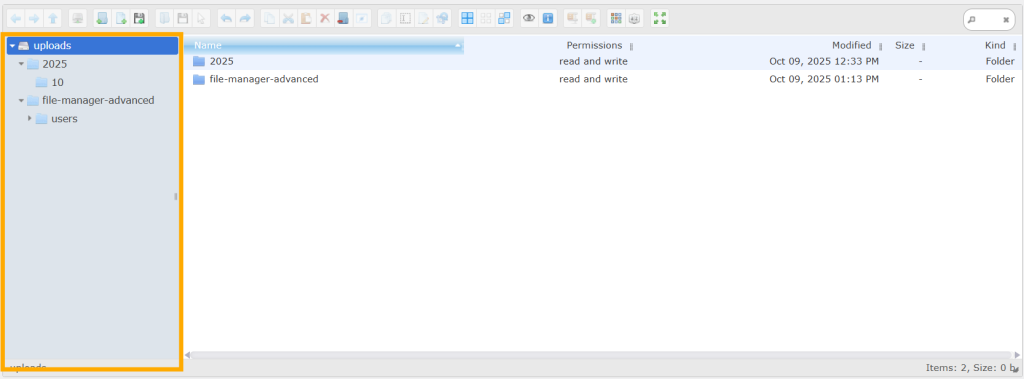This screenshot has width=1024, height=379.
Task: Create a new file from the toolbar
Action: (120, 19)
